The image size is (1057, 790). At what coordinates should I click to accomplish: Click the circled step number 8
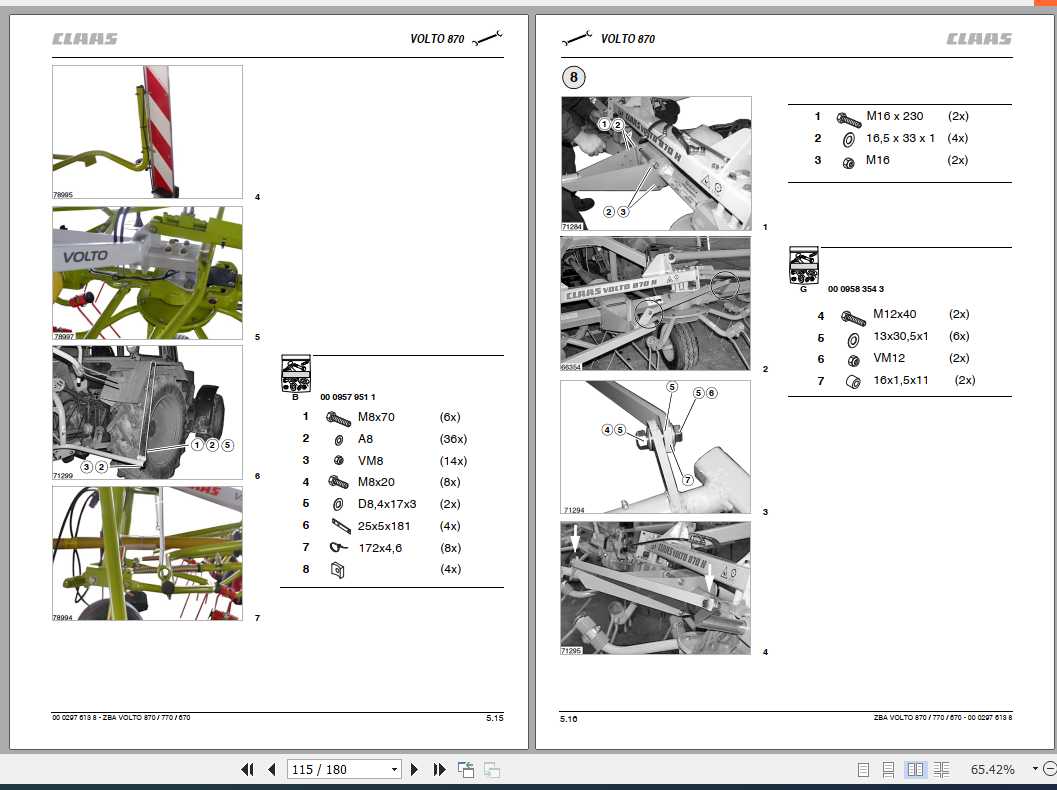[x=574, y=77]
